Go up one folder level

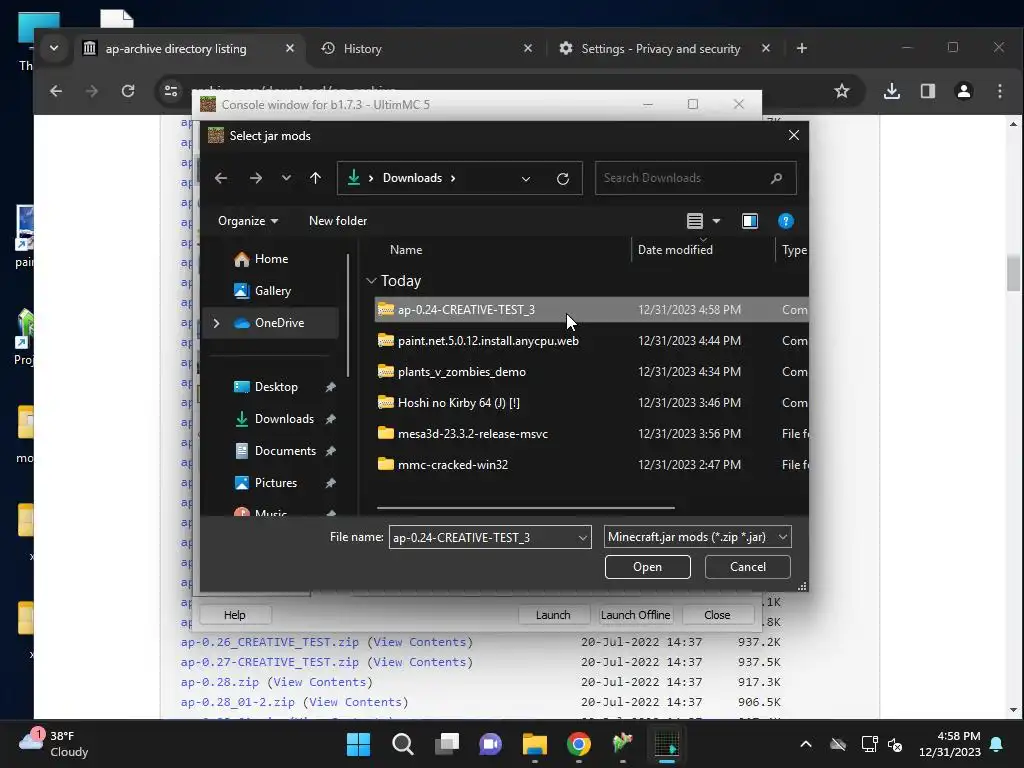[x=315, y=178]
